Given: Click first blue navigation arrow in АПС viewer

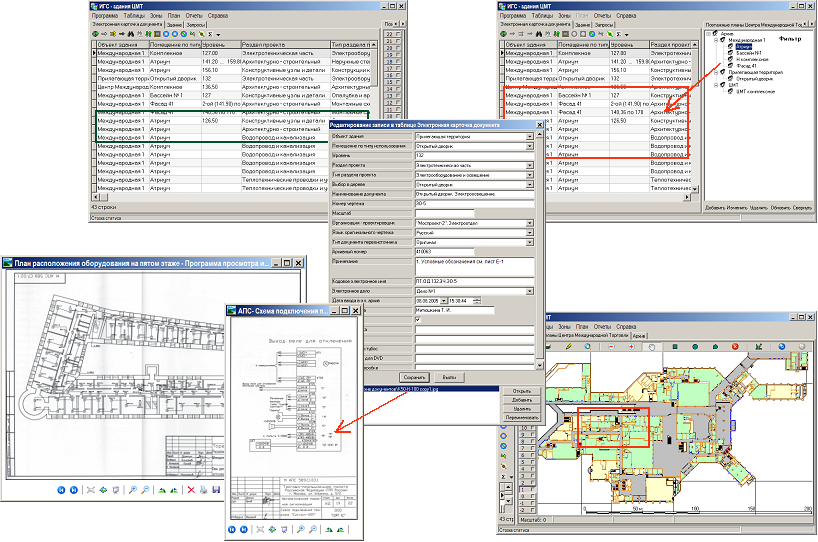Looking at the screenshot, I should tap(232, 529).
